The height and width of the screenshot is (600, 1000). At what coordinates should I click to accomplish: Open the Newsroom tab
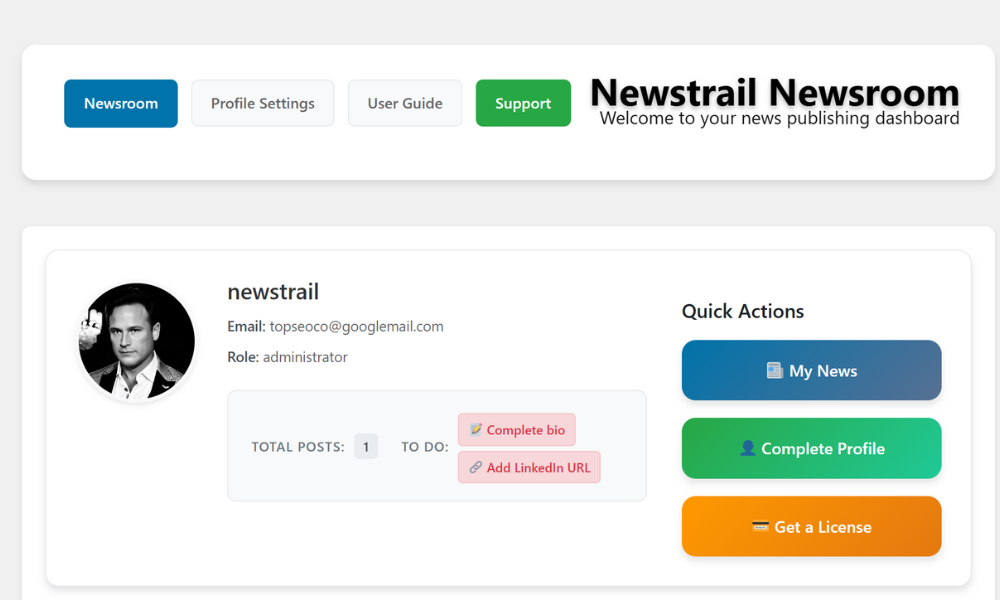click(121, 103)
